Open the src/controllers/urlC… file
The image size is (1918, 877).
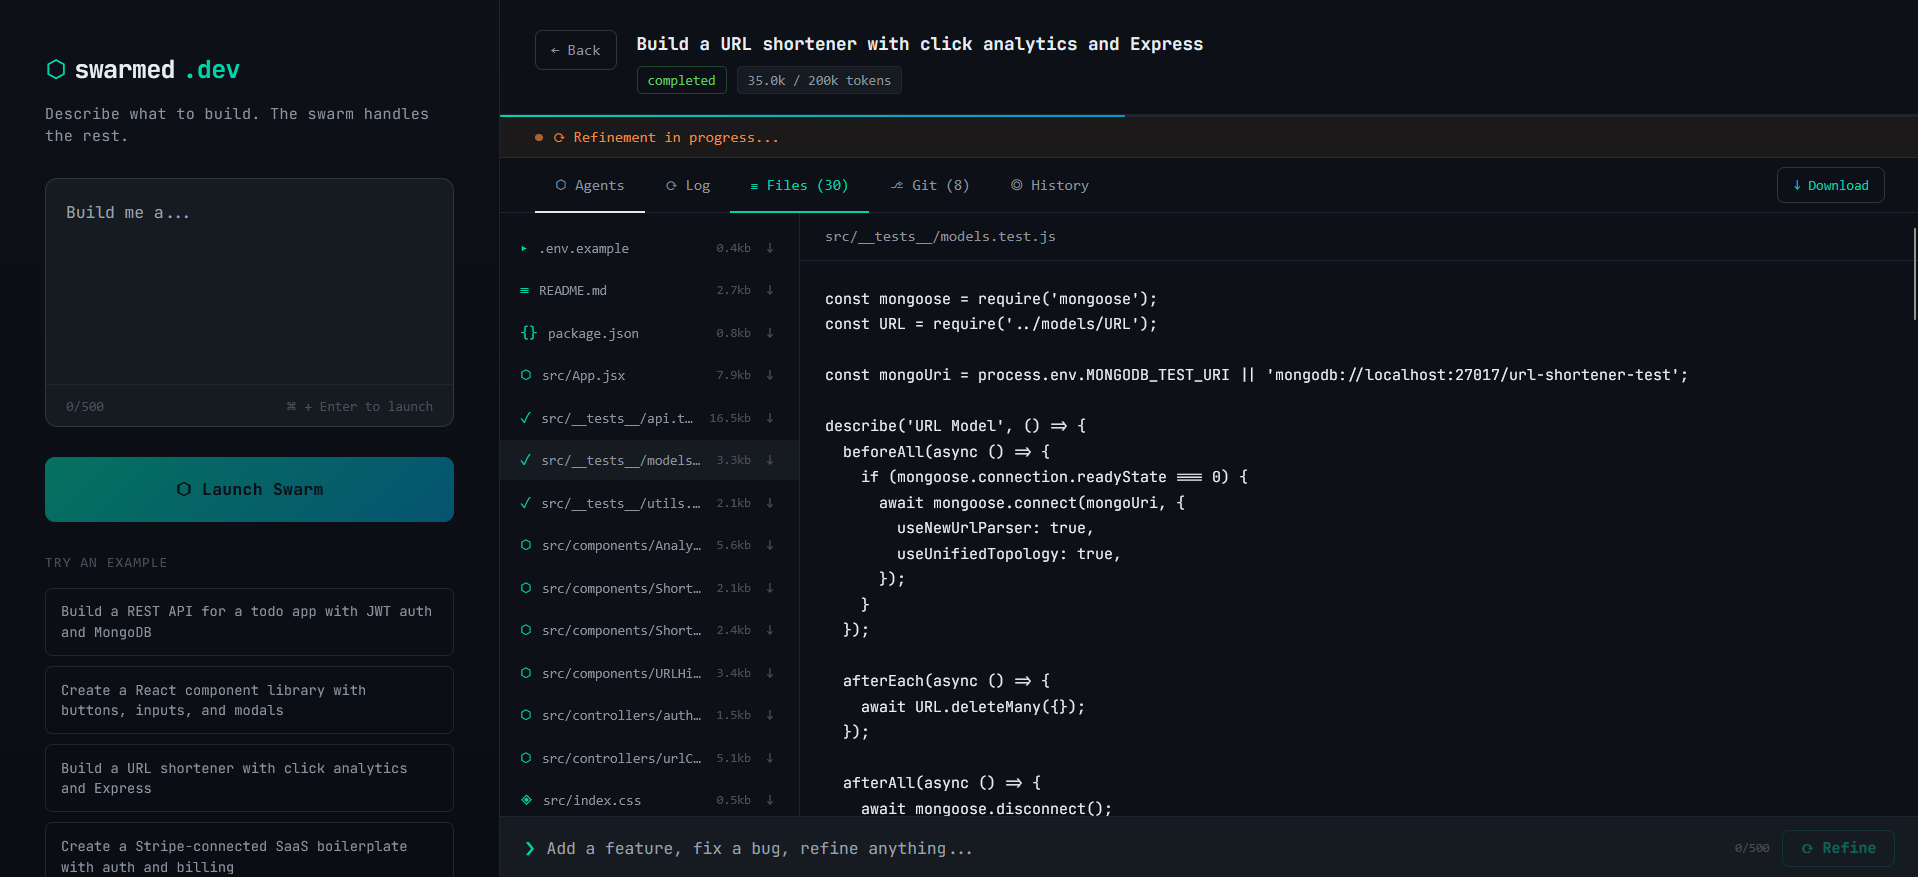tap(649, 758)
